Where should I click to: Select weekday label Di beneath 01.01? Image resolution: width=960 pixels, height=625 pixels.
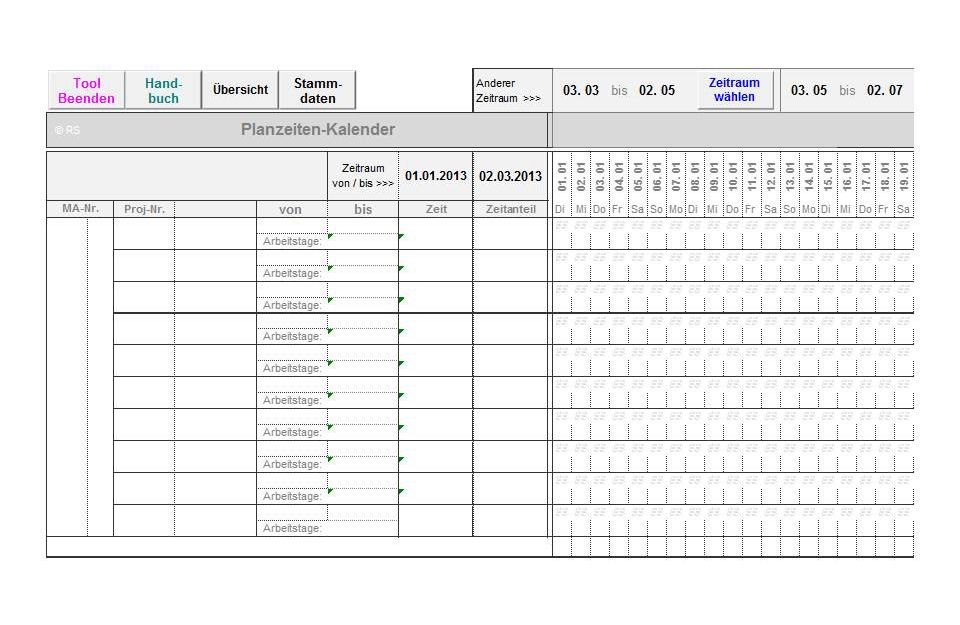[x=560, y=209]
